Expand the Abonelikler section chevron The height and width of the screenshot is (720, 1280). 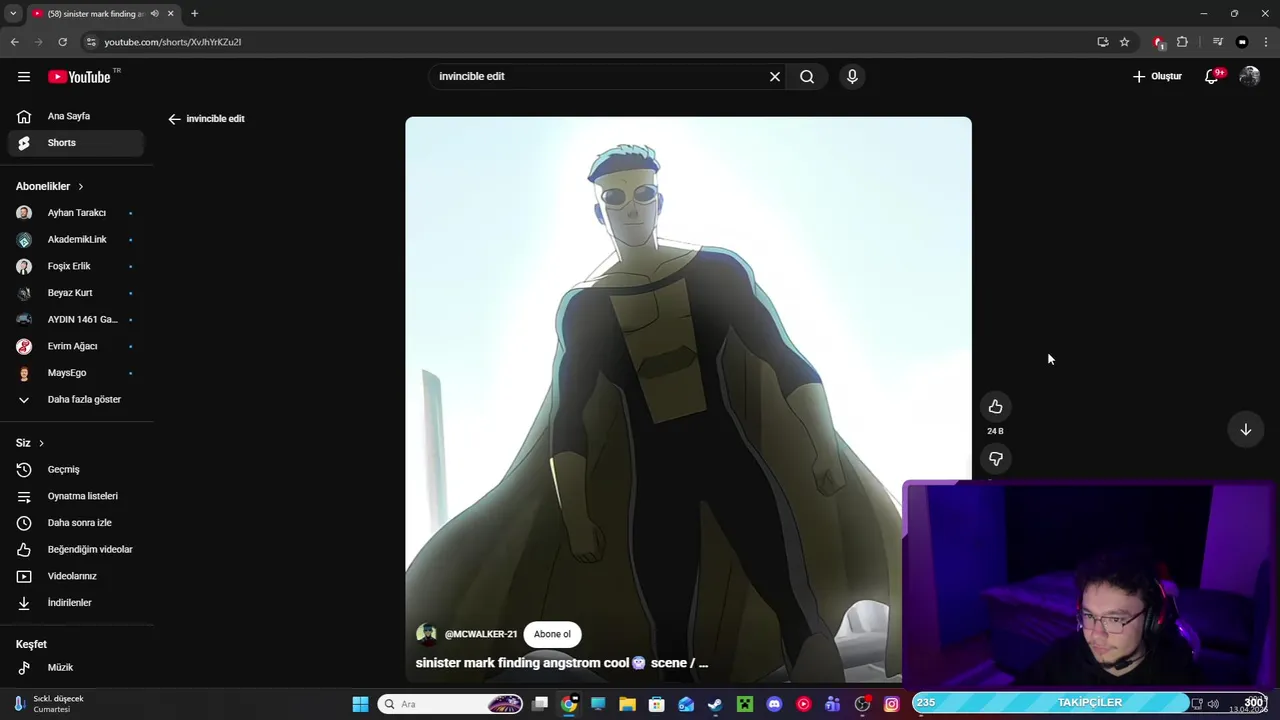click(81, 187)
